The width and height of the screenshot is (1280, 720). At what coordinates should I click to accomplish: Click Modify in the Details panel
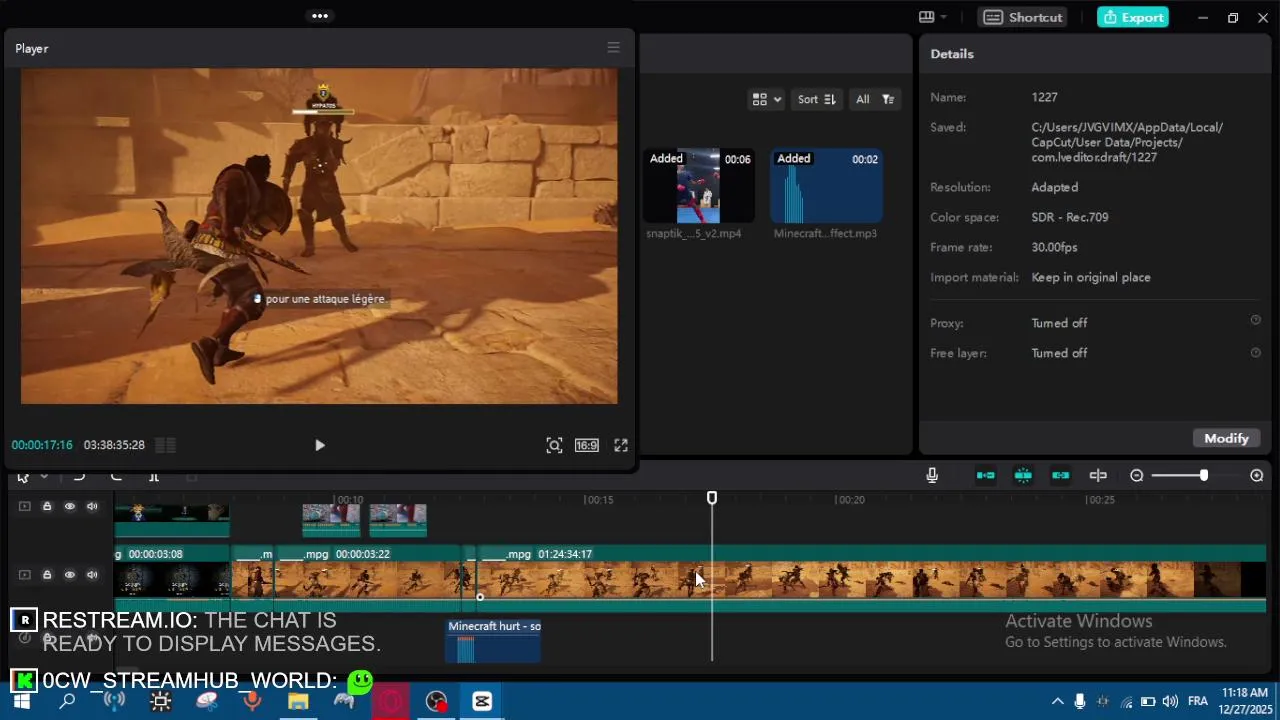pos(1226,438)
